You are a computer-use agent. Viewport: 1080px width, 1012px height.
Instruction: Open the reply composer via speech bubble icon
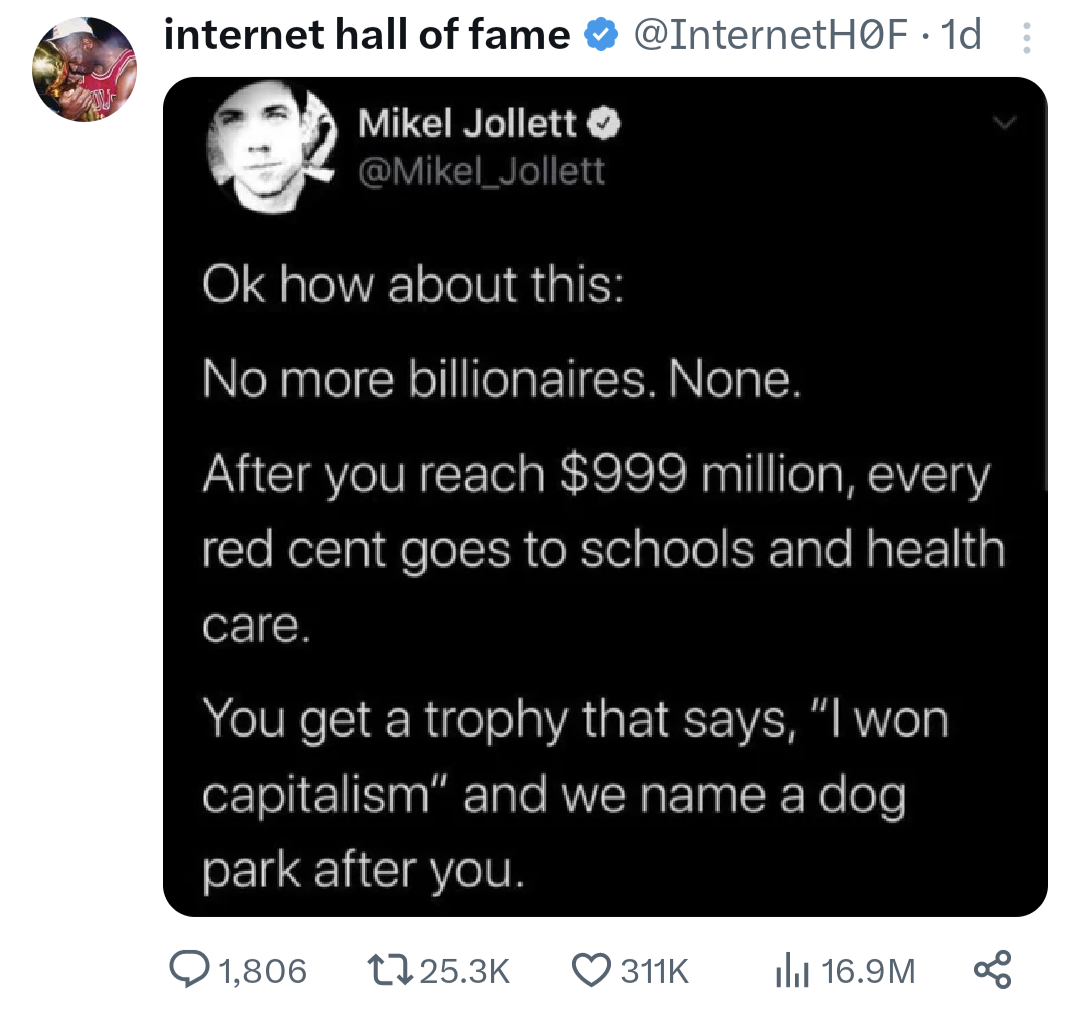coord(193,969)
